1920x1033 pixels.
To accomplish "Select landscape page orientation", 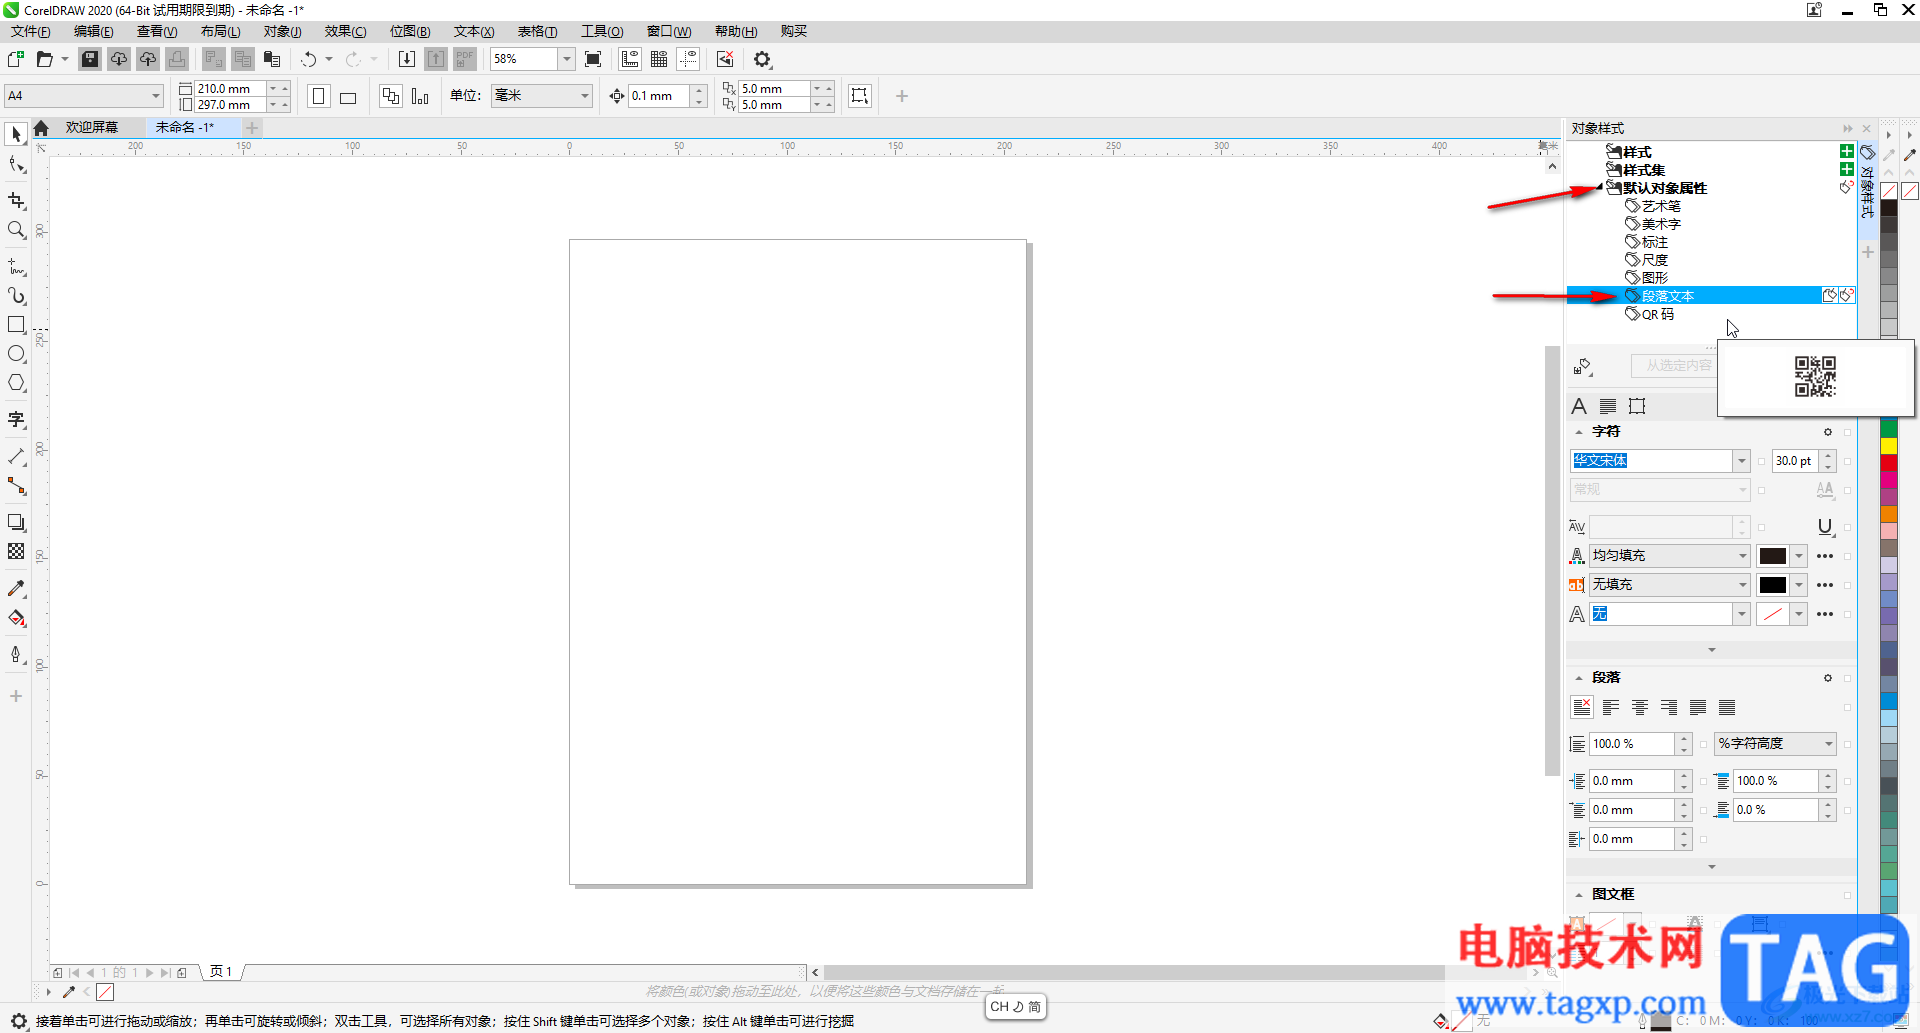I will tap(348, 97).
